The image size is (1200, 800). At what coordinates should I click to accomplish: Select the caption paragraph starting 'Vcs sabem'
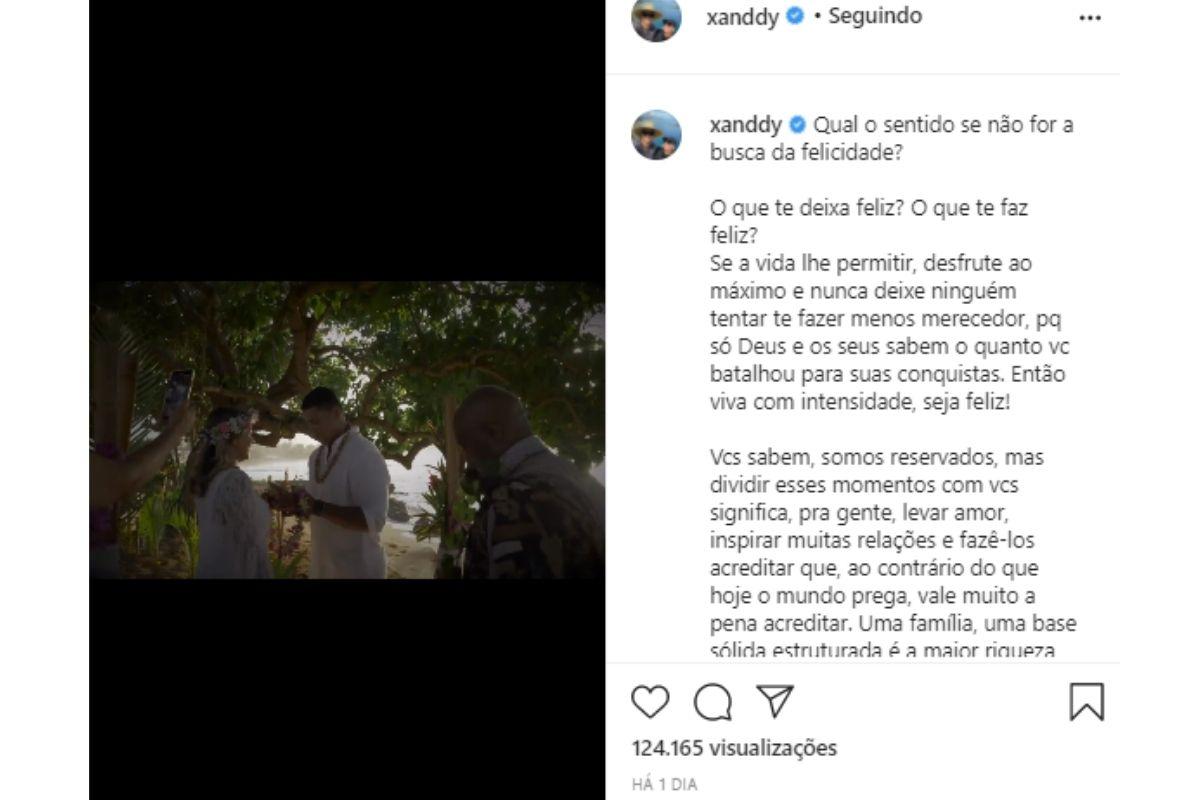892,554
